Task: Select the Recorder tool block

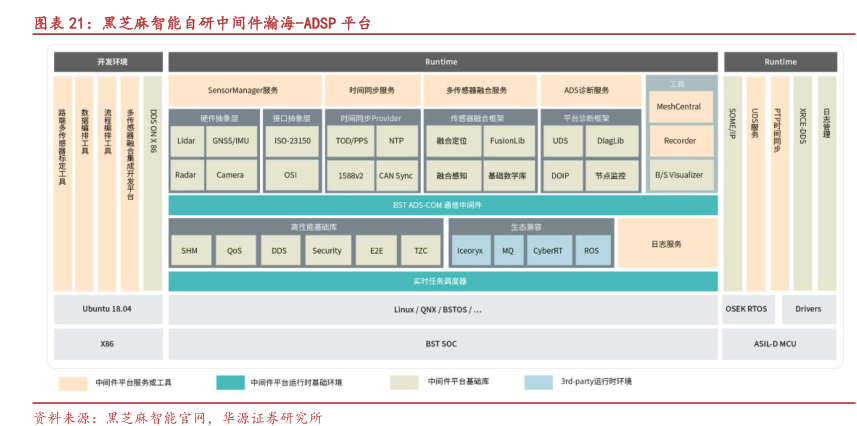Action: pos(680,141)
